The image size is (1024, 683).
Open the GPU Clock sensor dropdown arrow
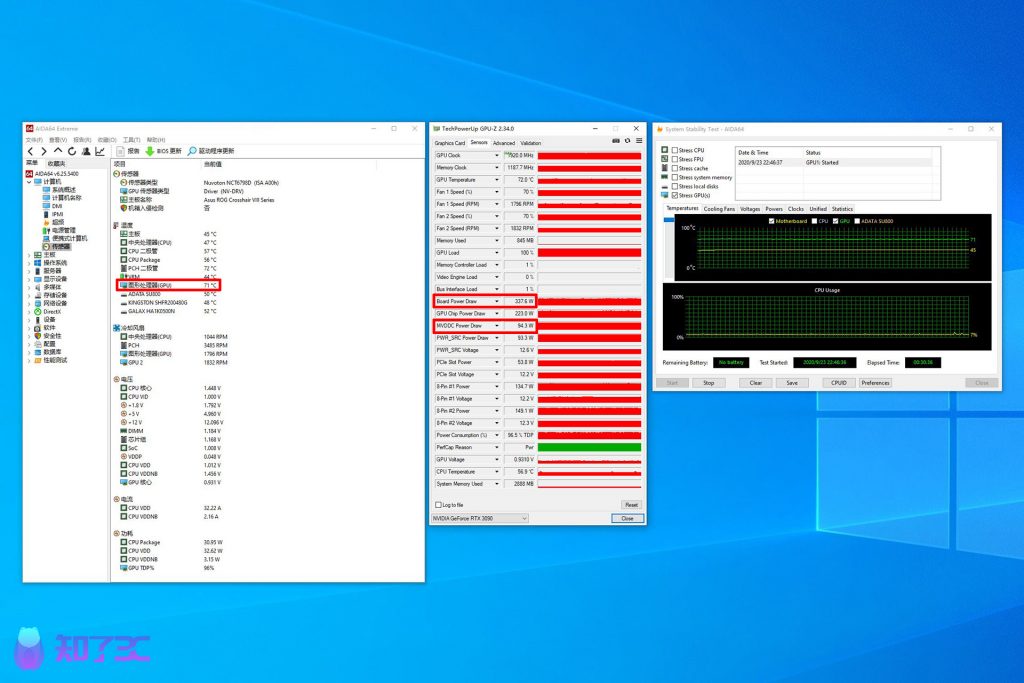coord(497,155)
